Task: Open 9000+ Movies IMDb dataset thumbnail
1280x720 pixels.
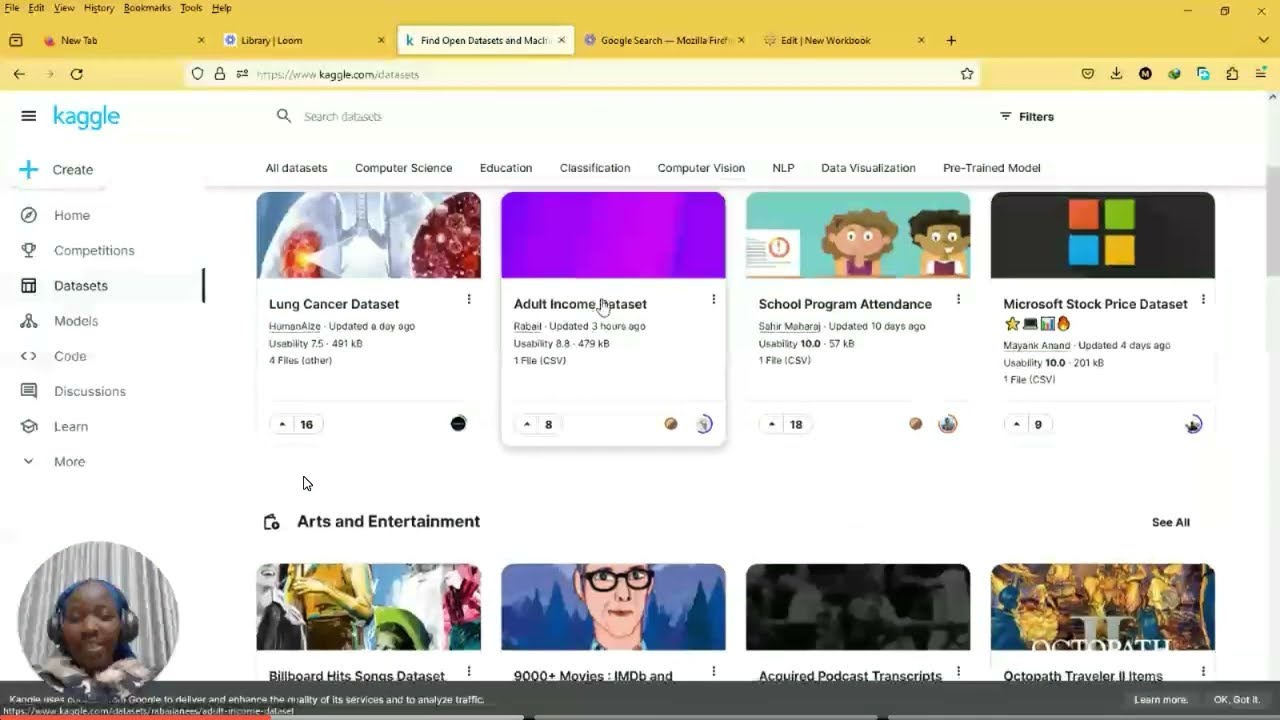Action: point(613,607)
